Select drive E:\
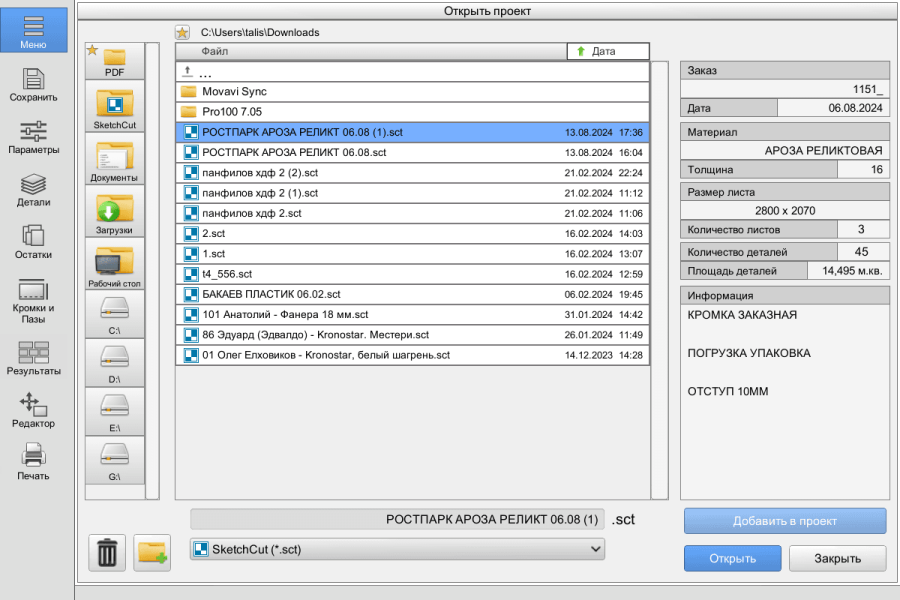 [115, 412]
